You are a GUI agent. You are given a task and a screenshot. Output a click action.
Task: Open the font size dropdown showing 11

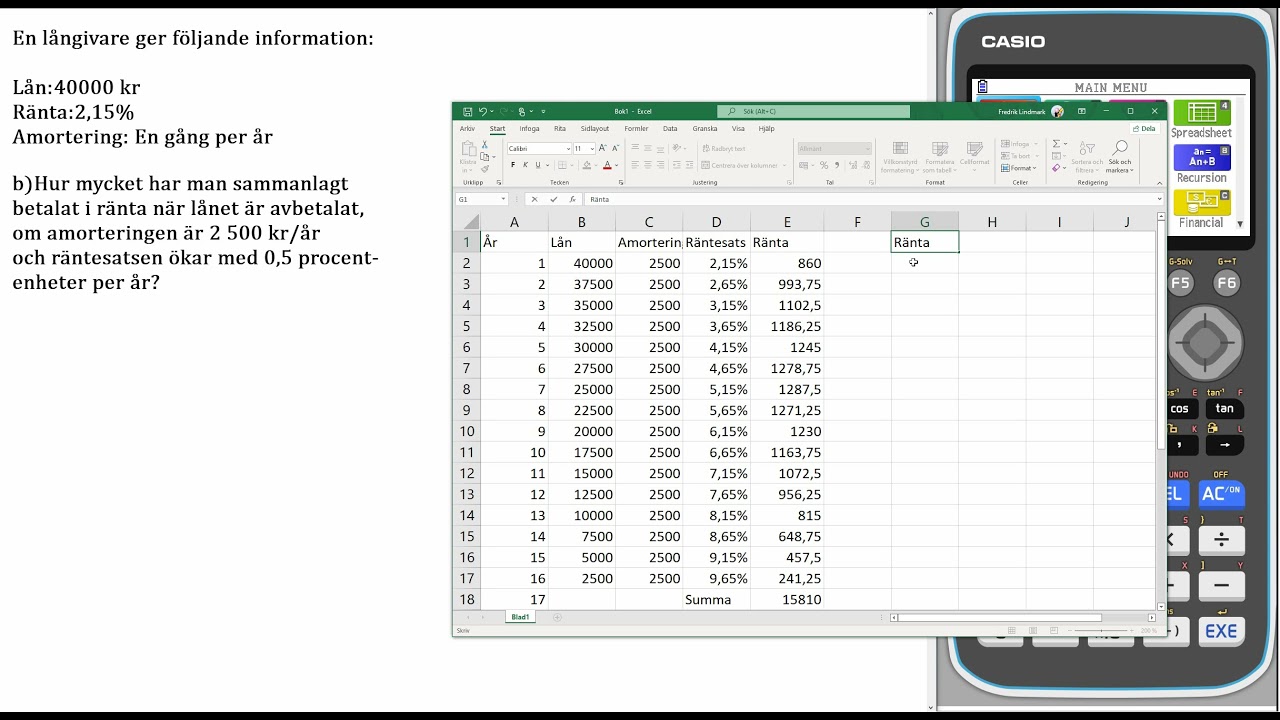(x=592, y=148)
